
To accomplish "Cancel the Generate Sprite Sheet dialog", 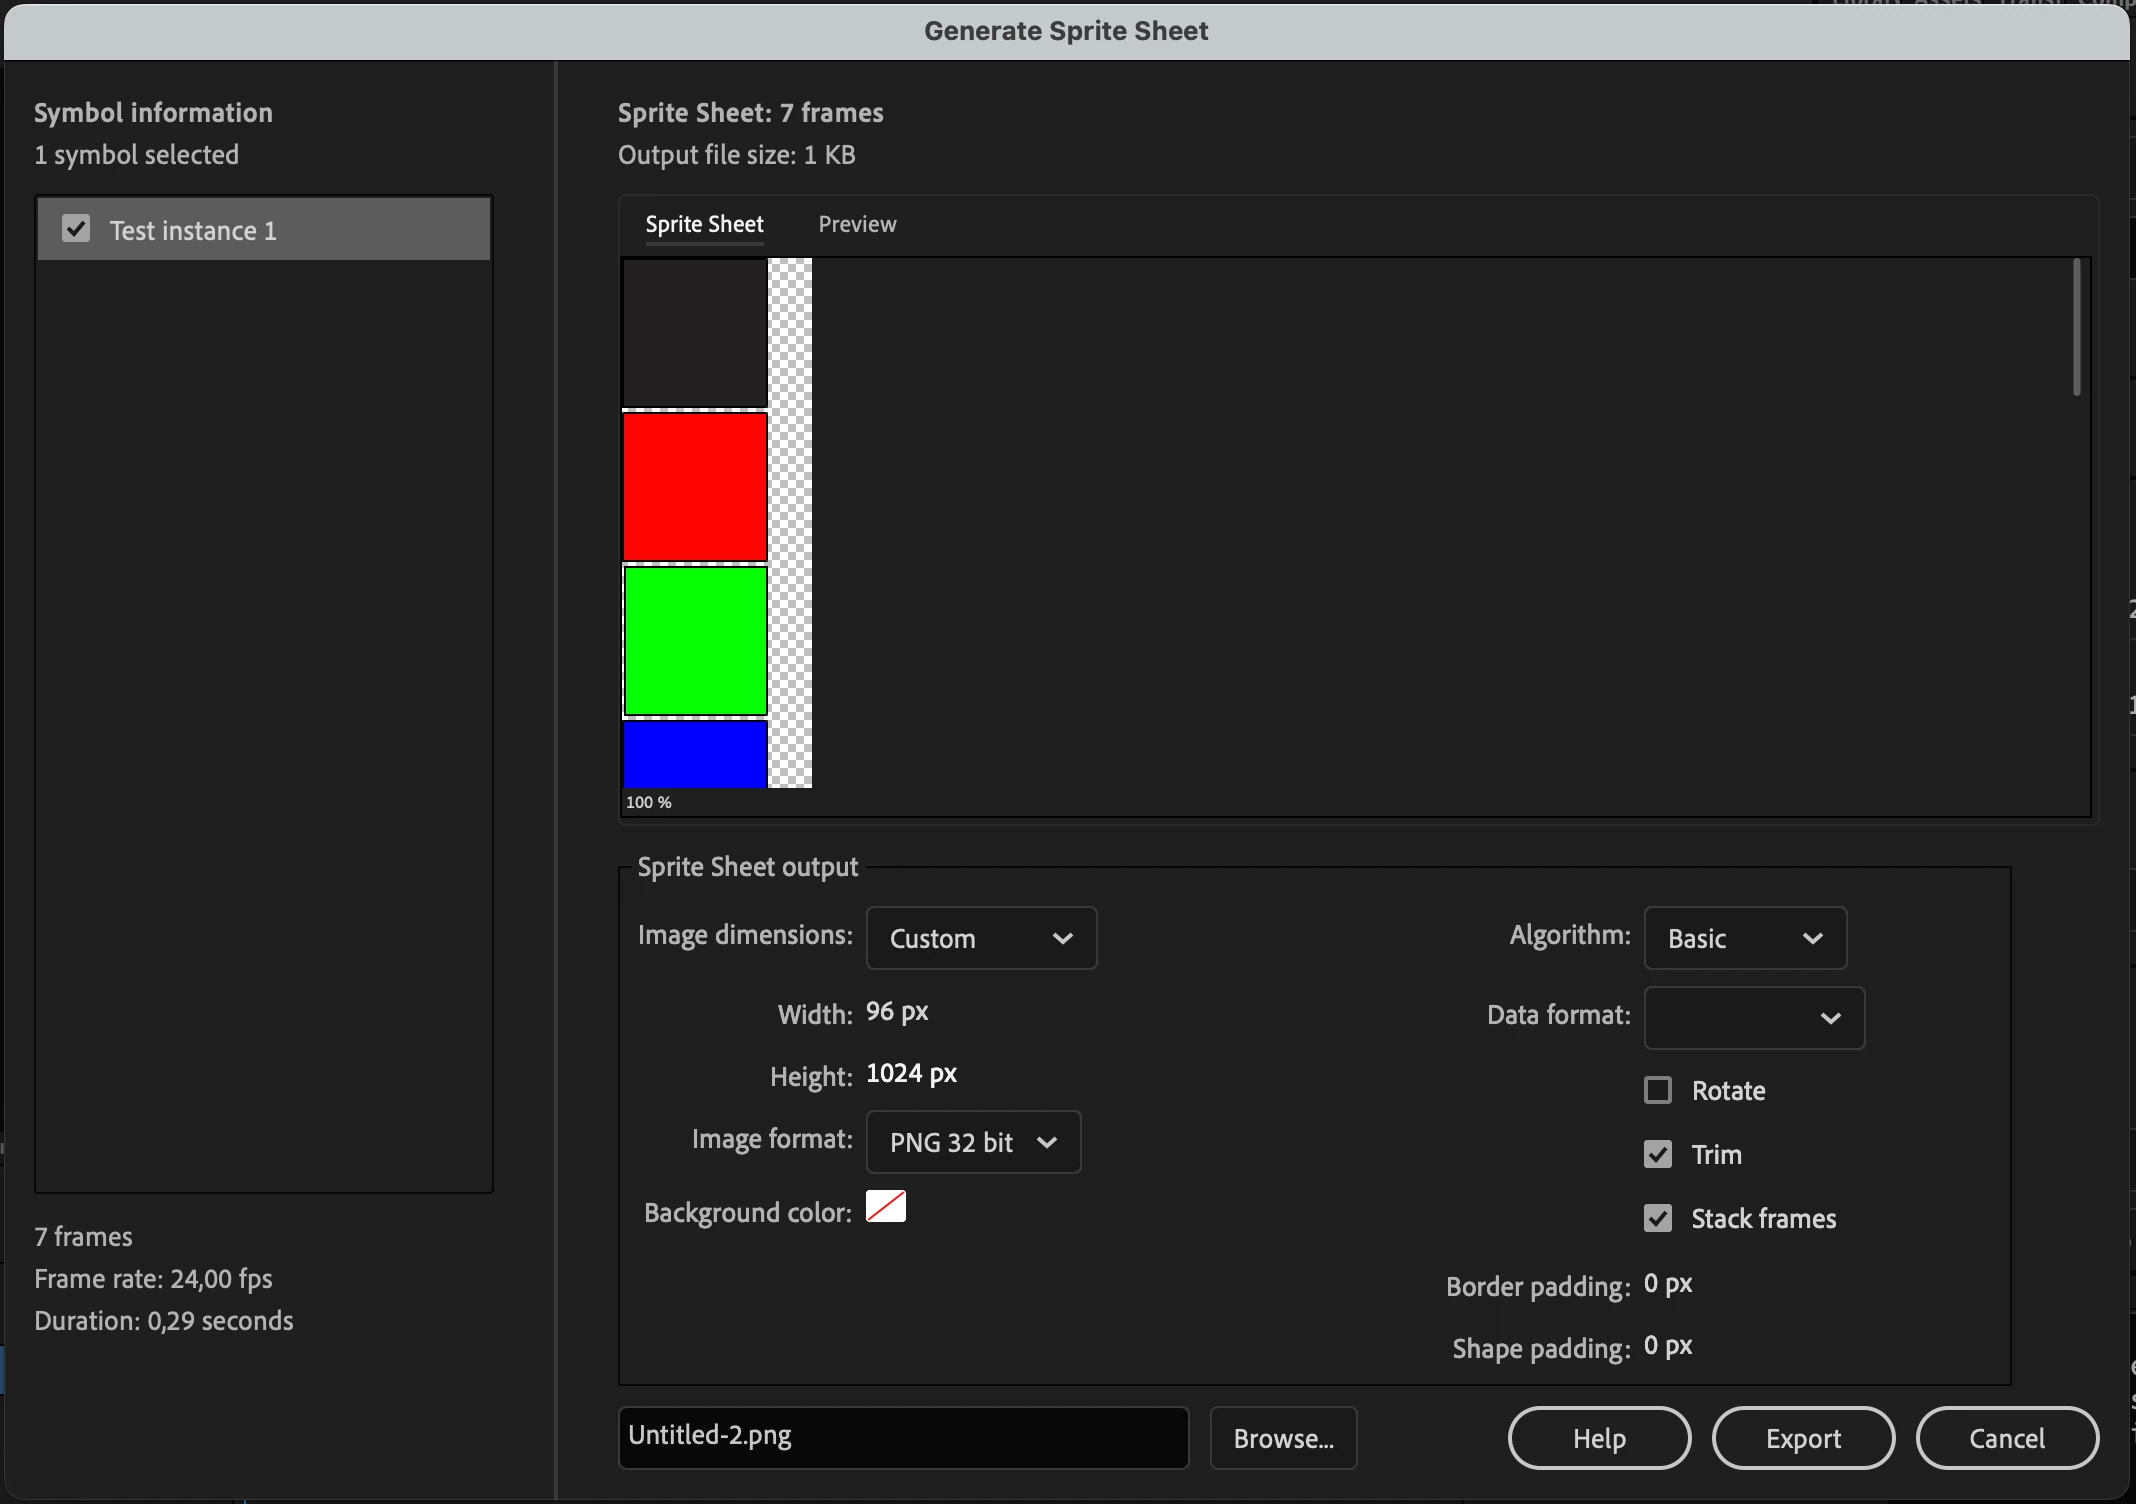I will click(x=2007, y=1438).
